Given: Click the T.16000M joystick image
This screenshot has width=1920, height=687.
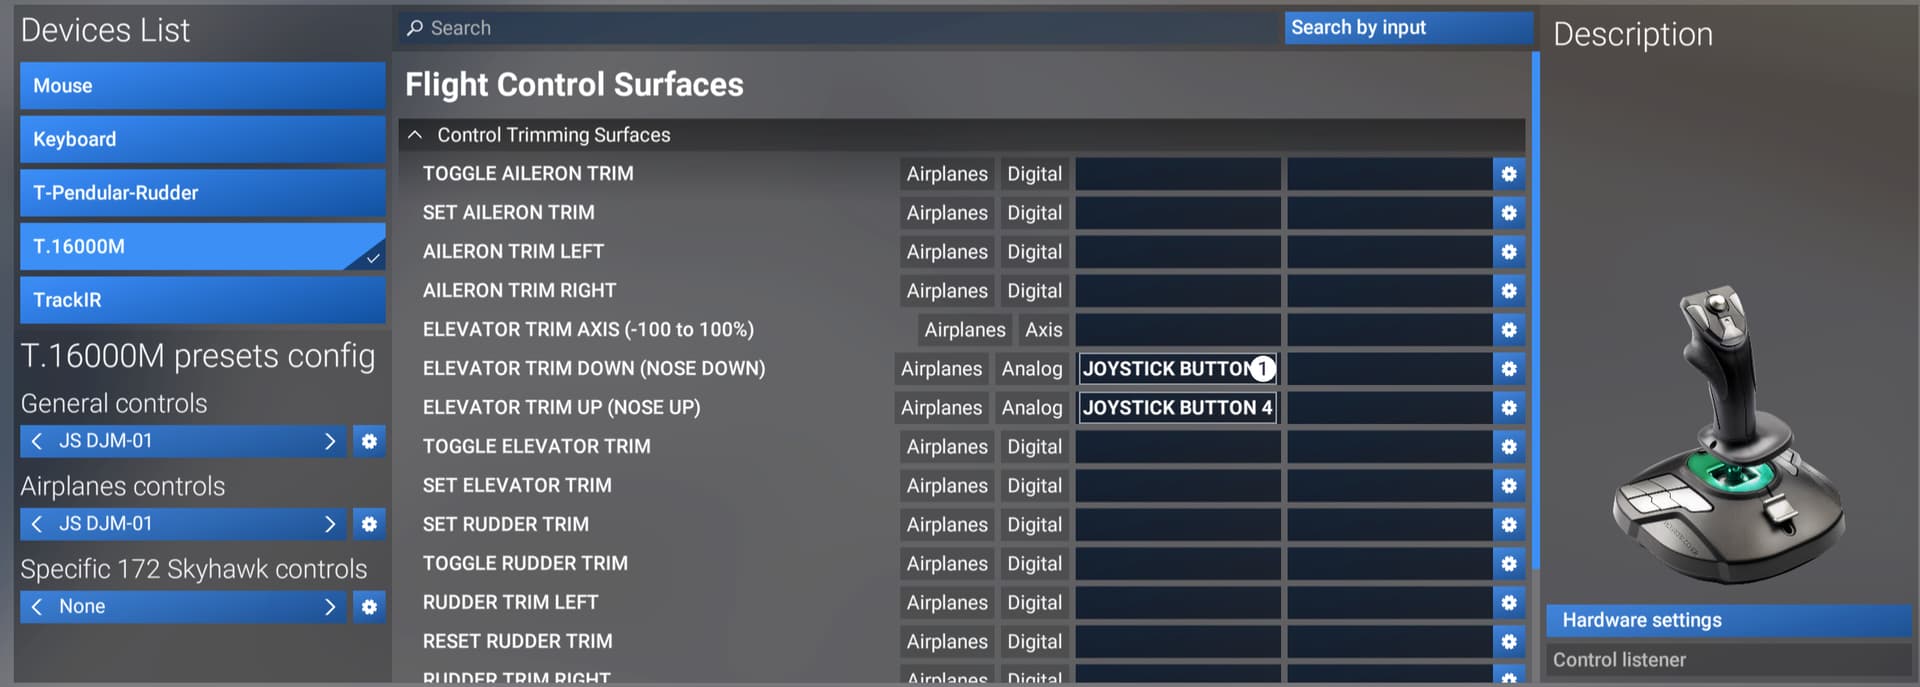Looking at the screenshot, I should click(x=1727, y=435).
